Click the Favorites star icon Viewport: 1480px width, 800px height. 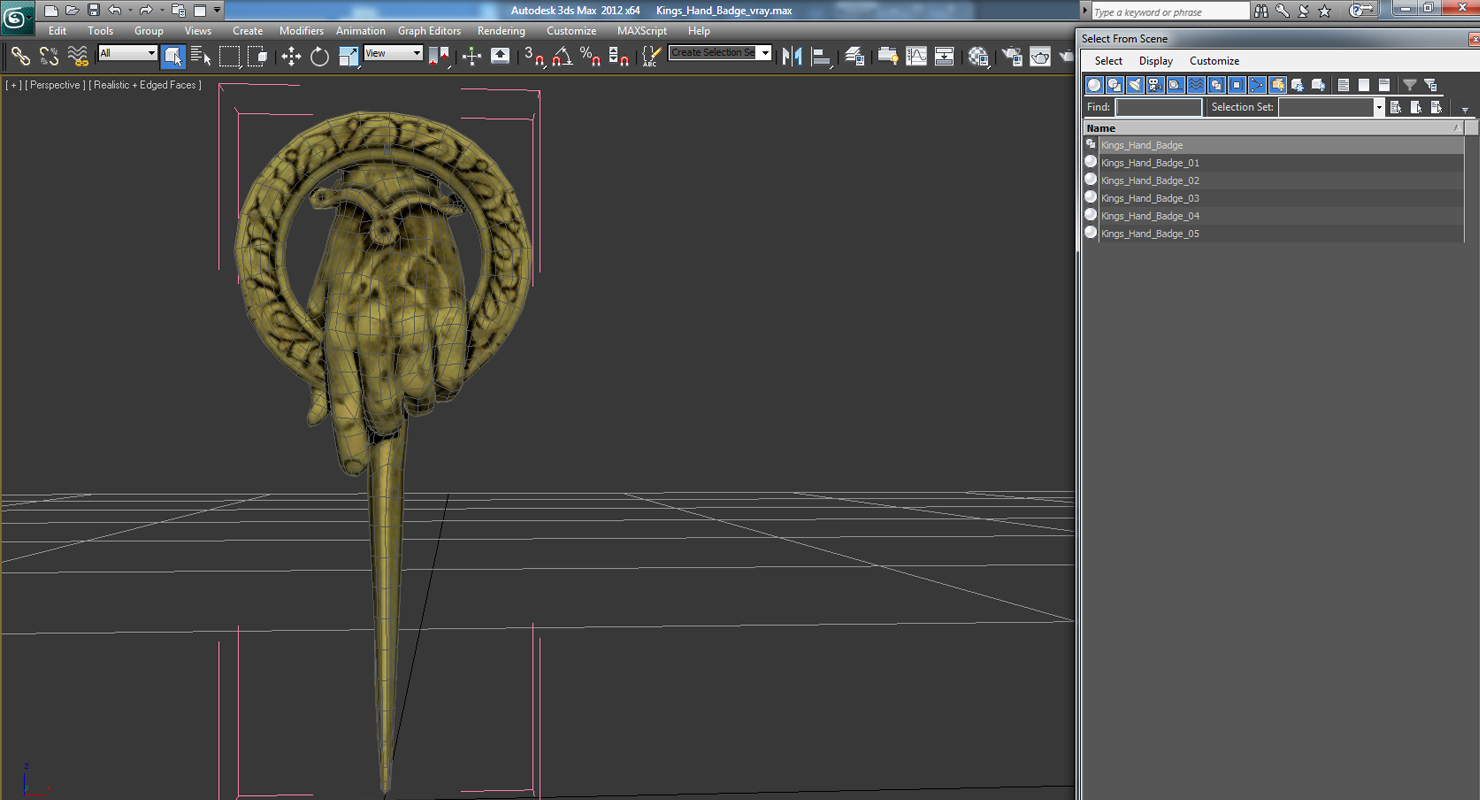pos(1324,11)
